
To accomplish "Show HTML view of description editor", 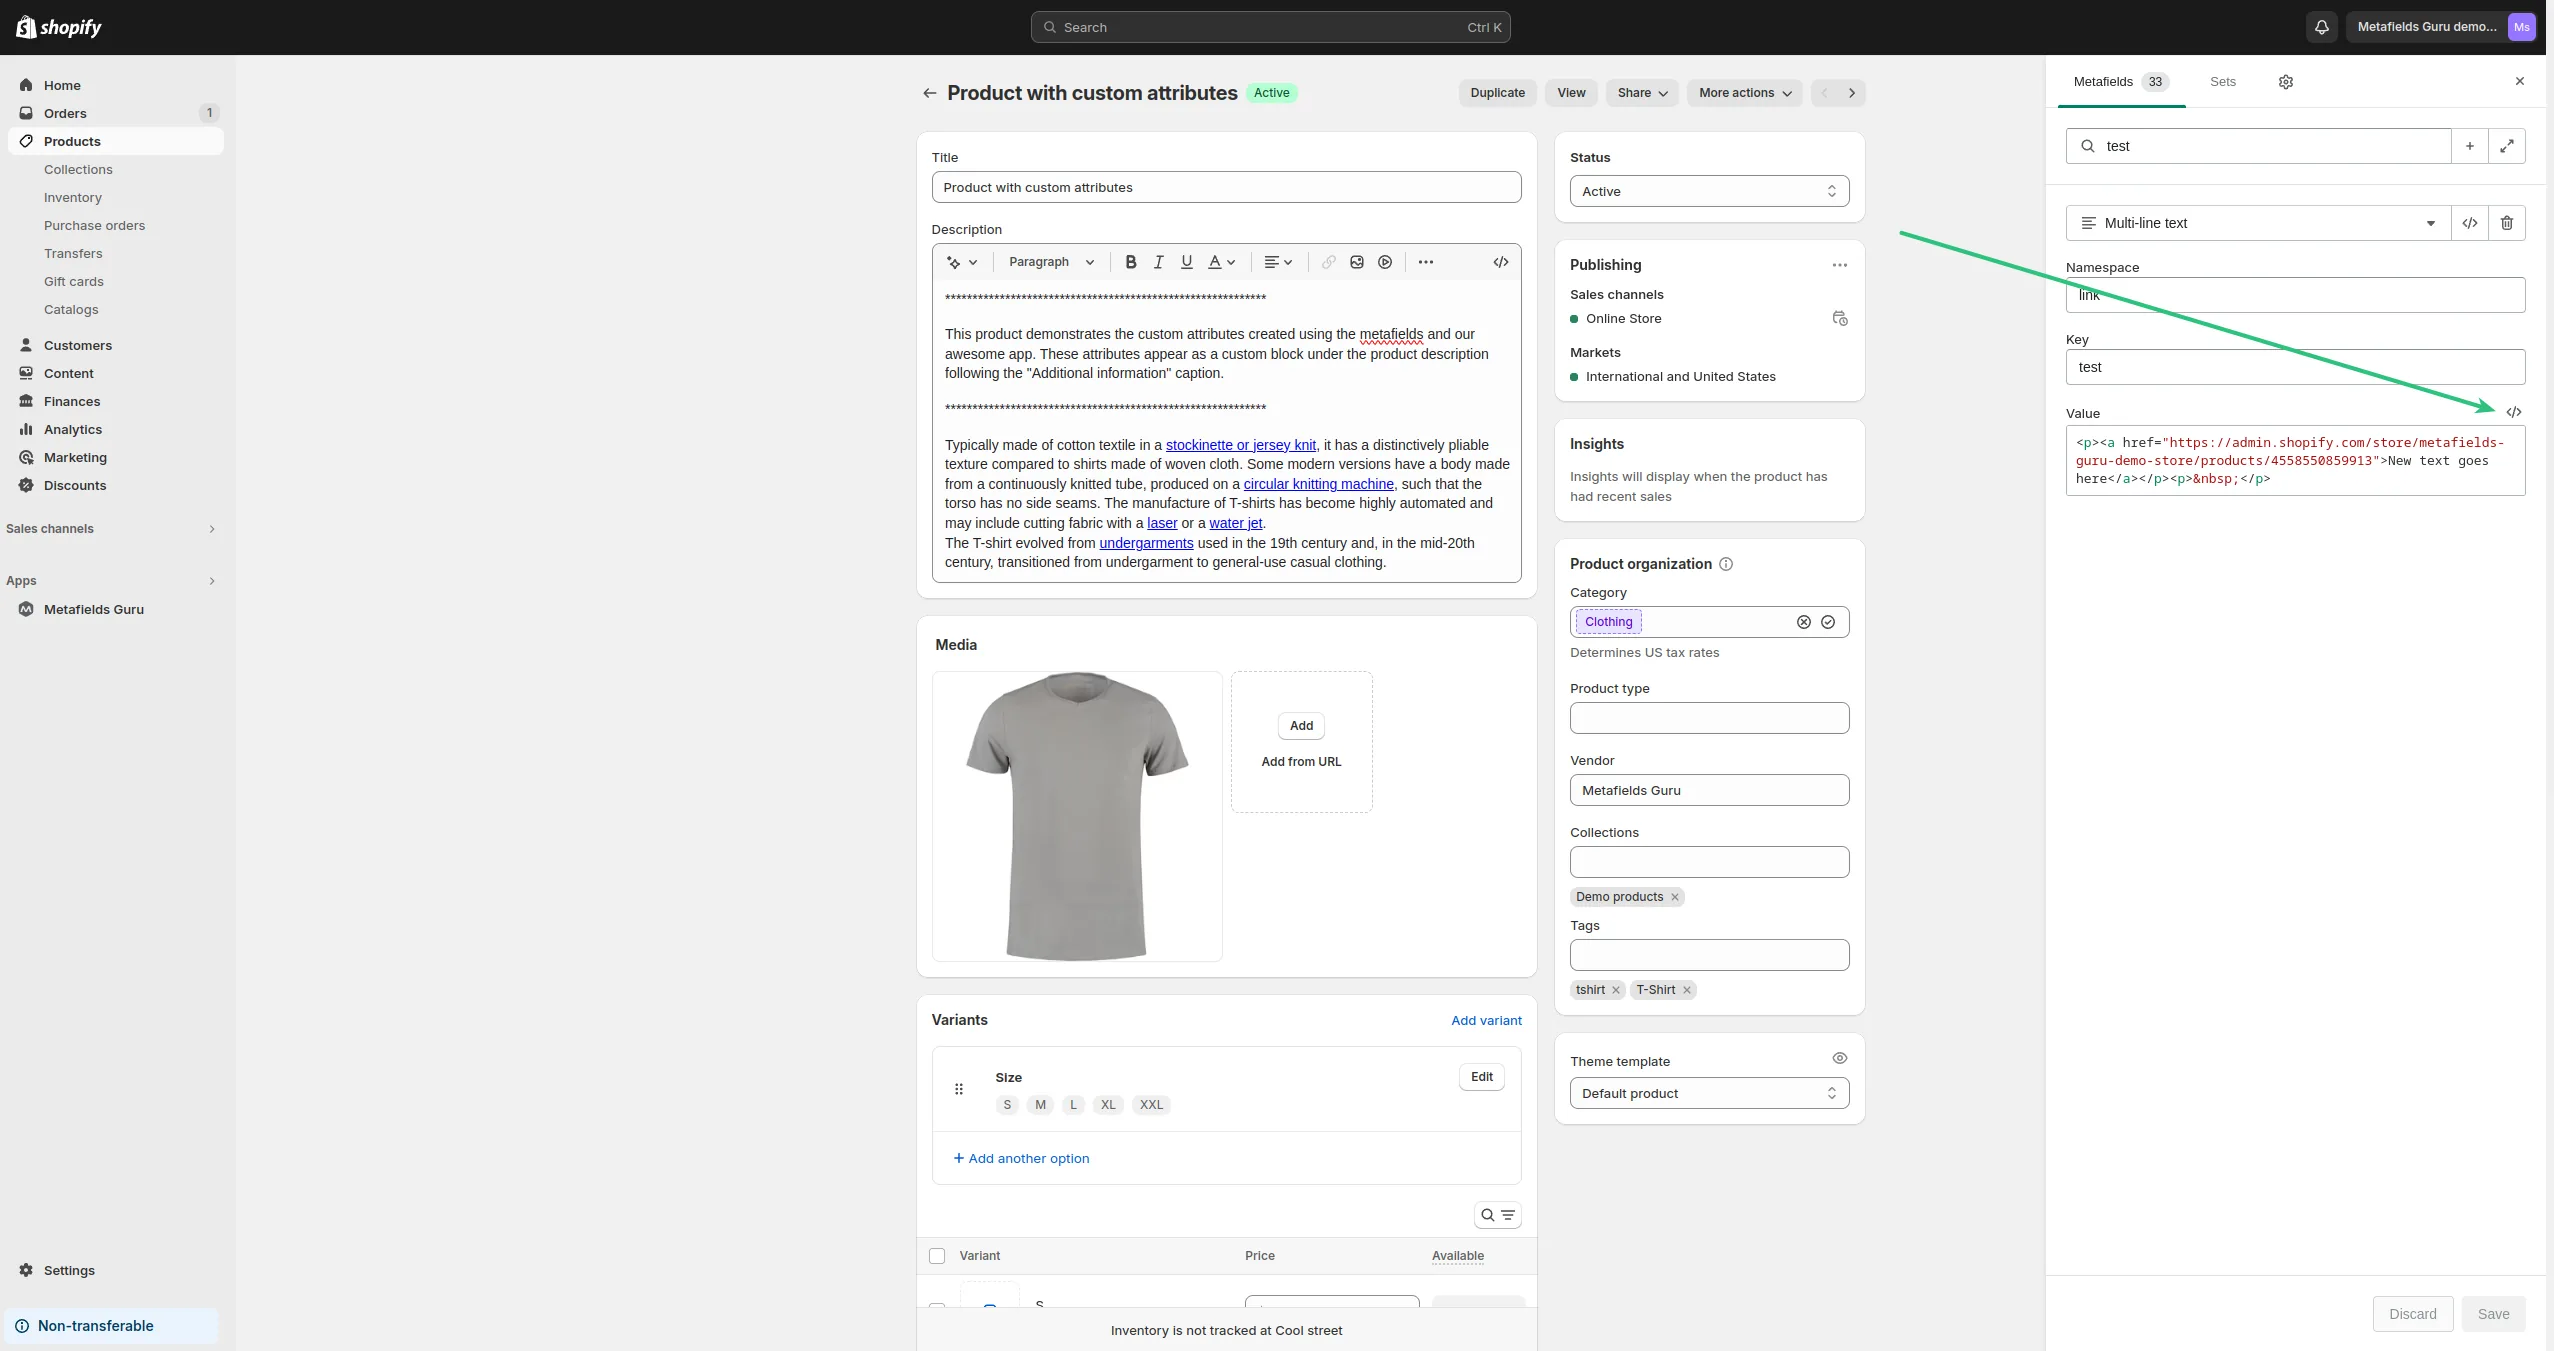I will (x=1500, y=262).
